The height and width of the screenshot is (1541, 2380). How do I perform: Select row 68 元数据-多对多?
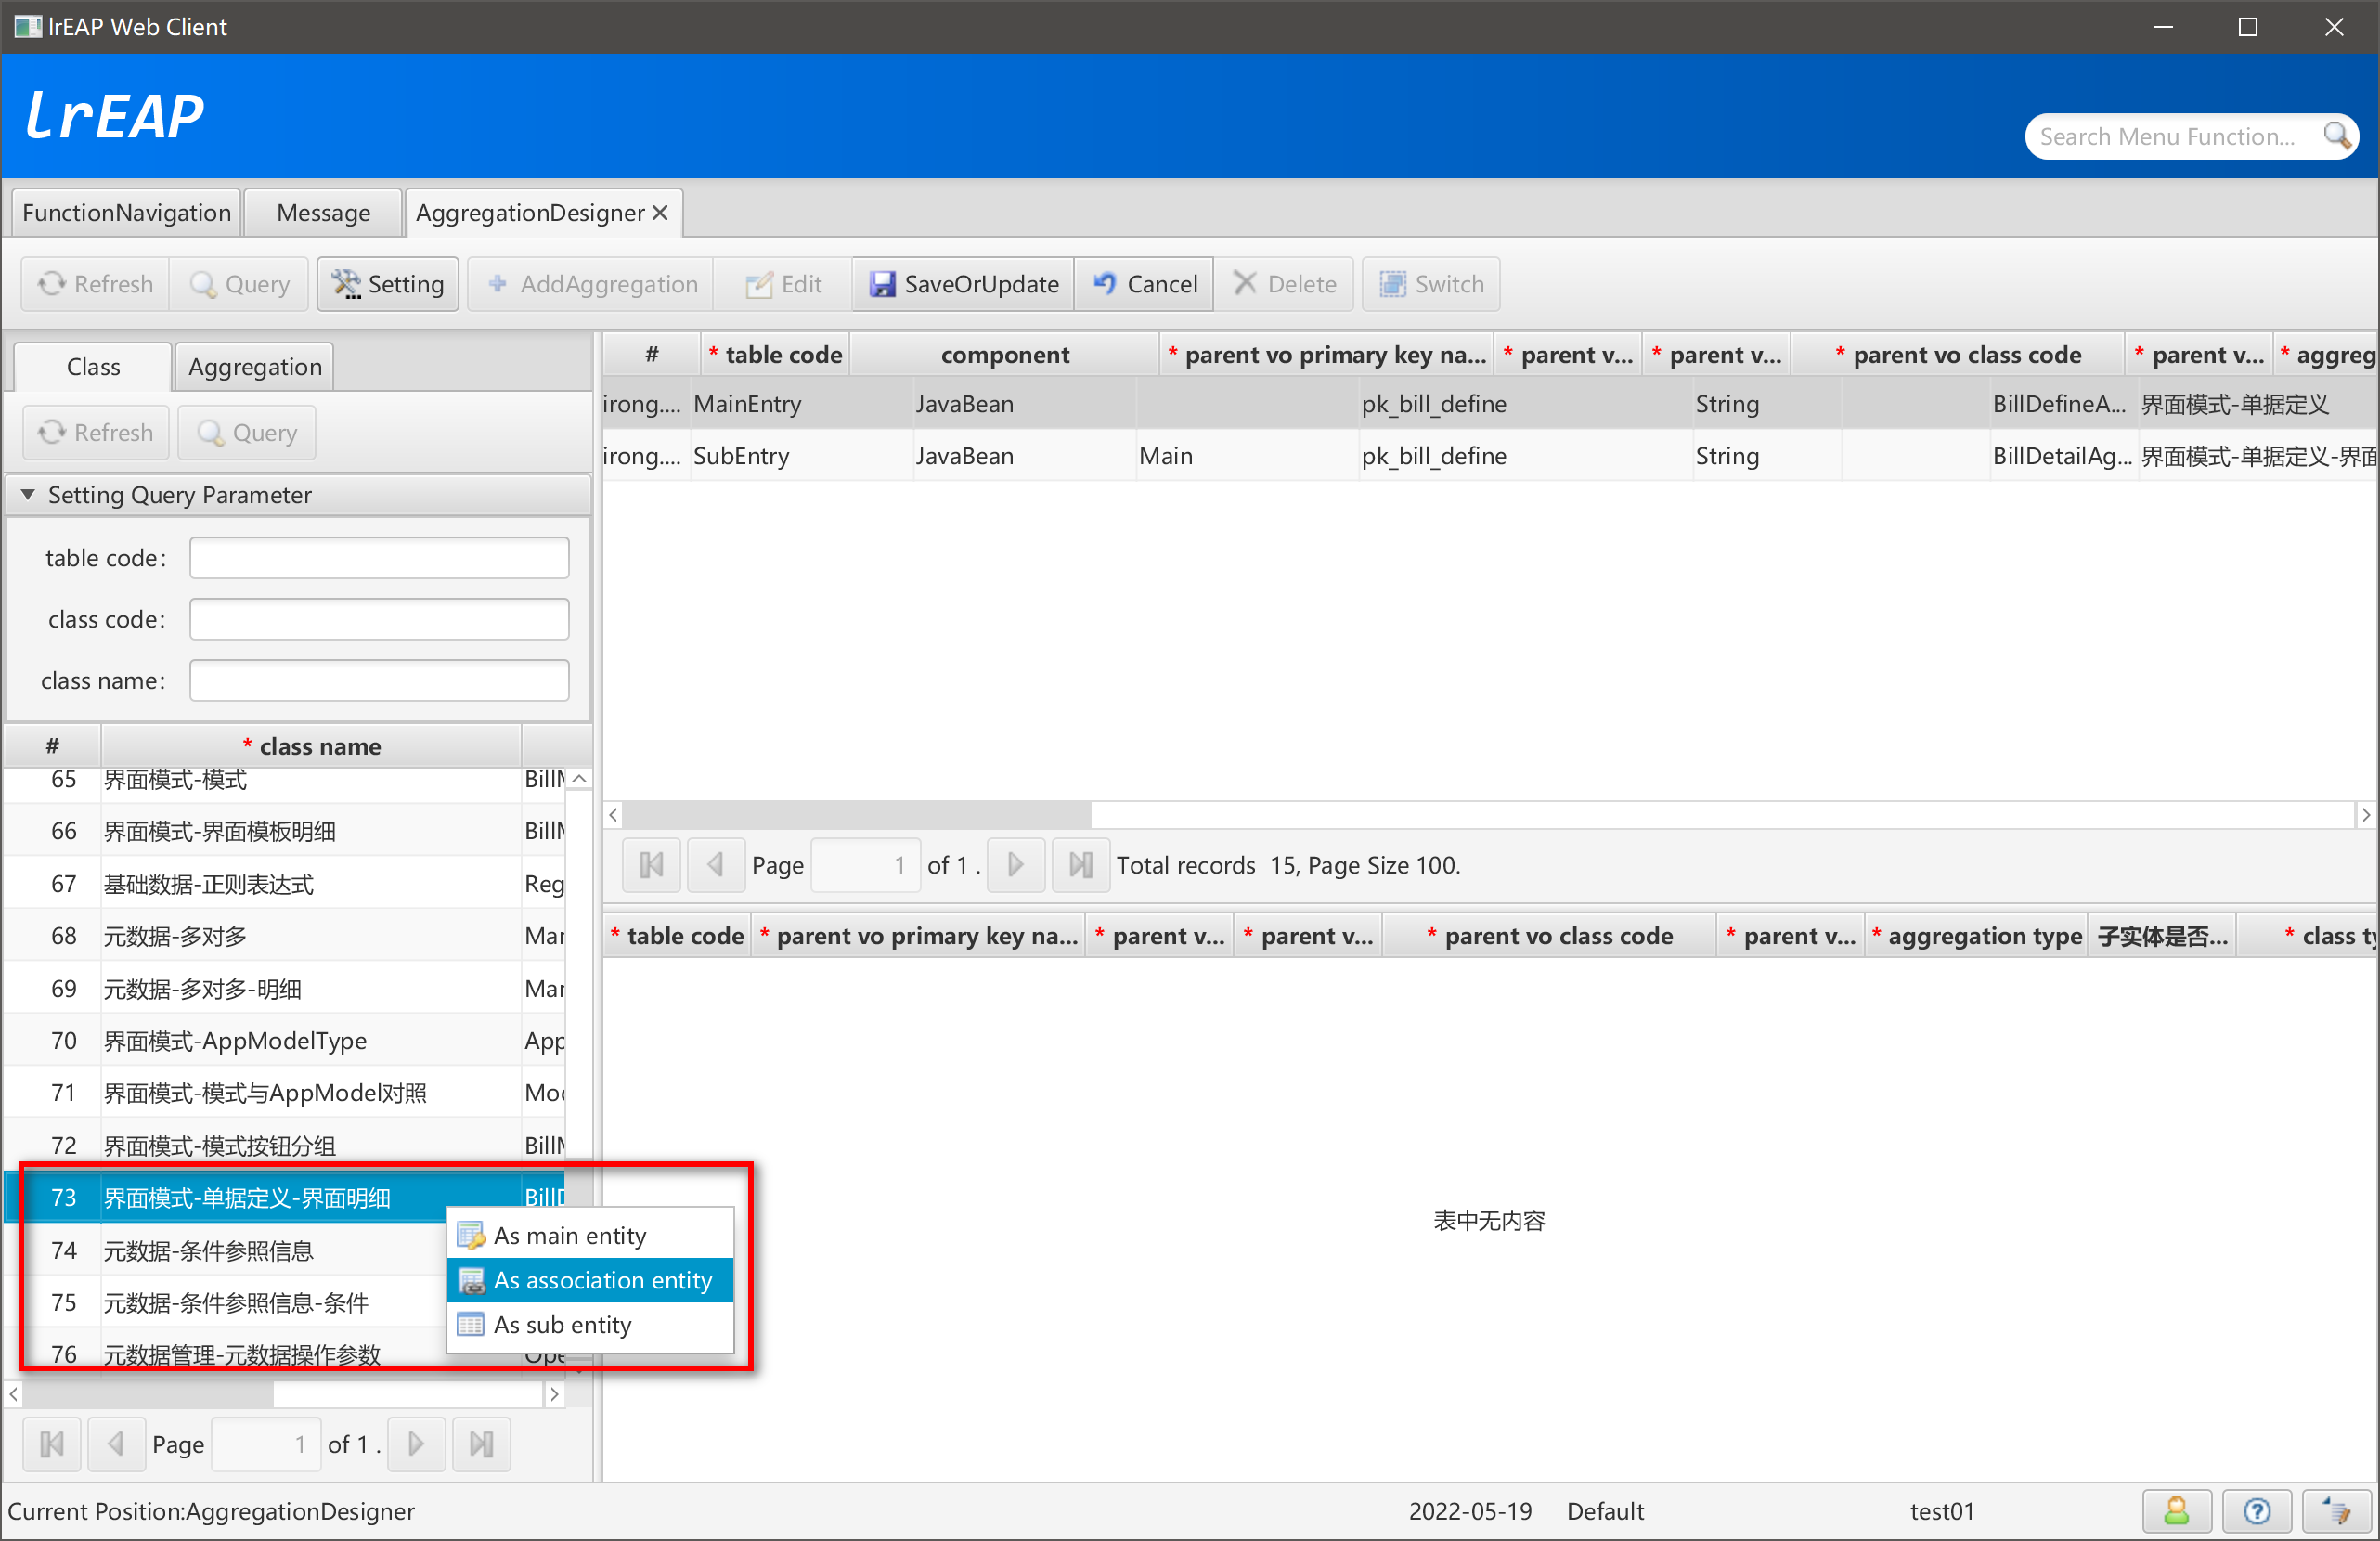click(285, 936)
